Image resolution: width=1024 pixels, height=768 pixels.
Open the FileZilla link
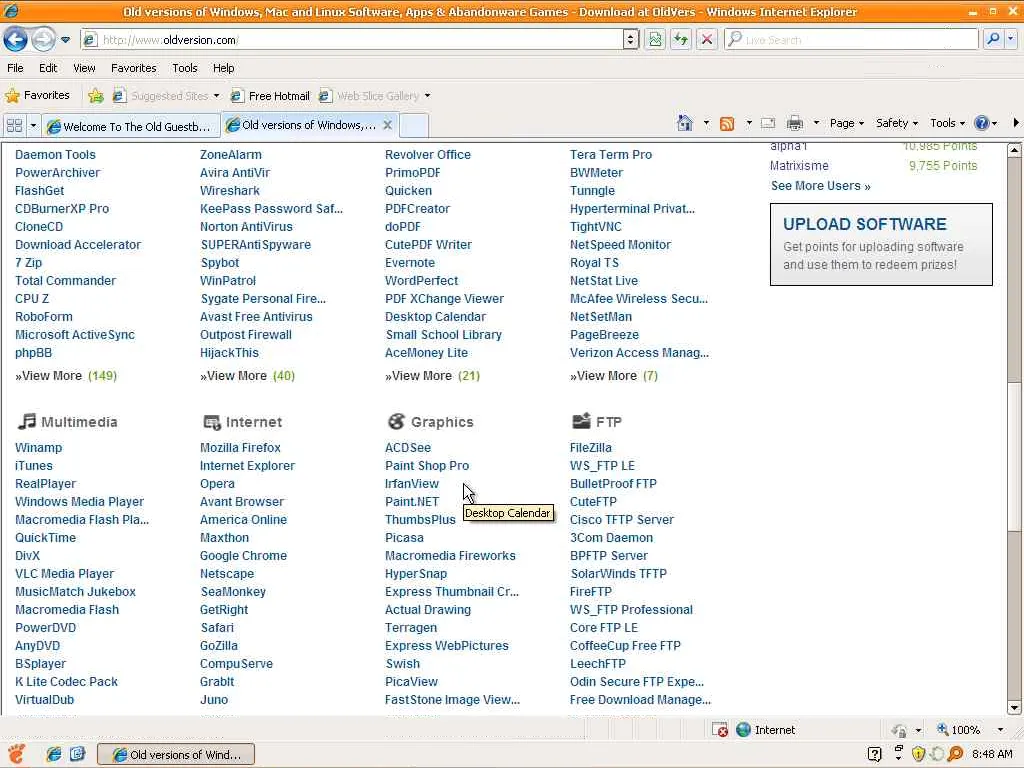590,448
